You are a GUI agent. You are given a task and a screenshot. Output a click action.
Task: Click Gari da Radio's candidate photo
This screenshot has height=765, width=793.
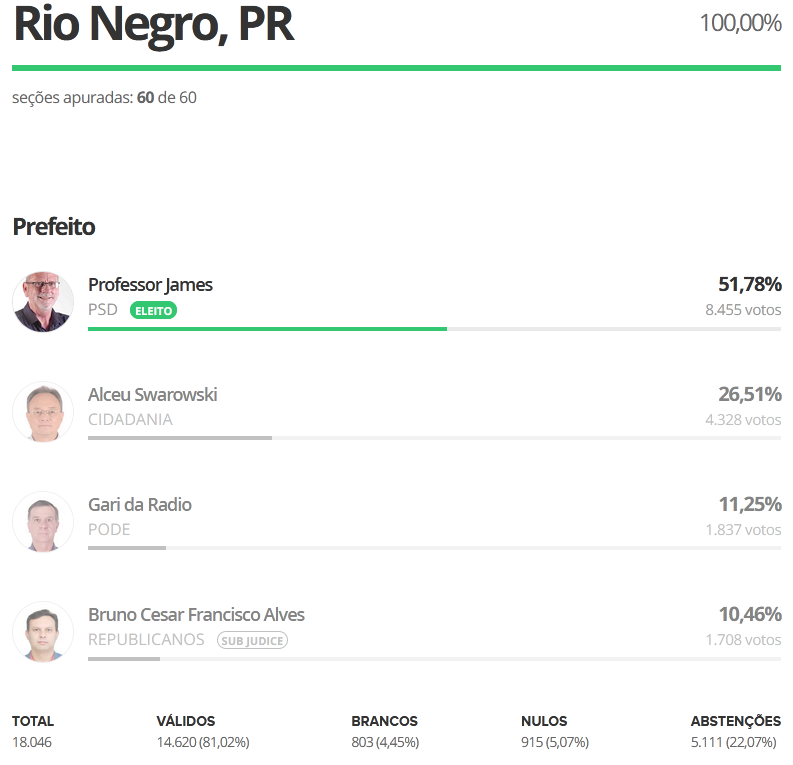[x=43, y=521]
